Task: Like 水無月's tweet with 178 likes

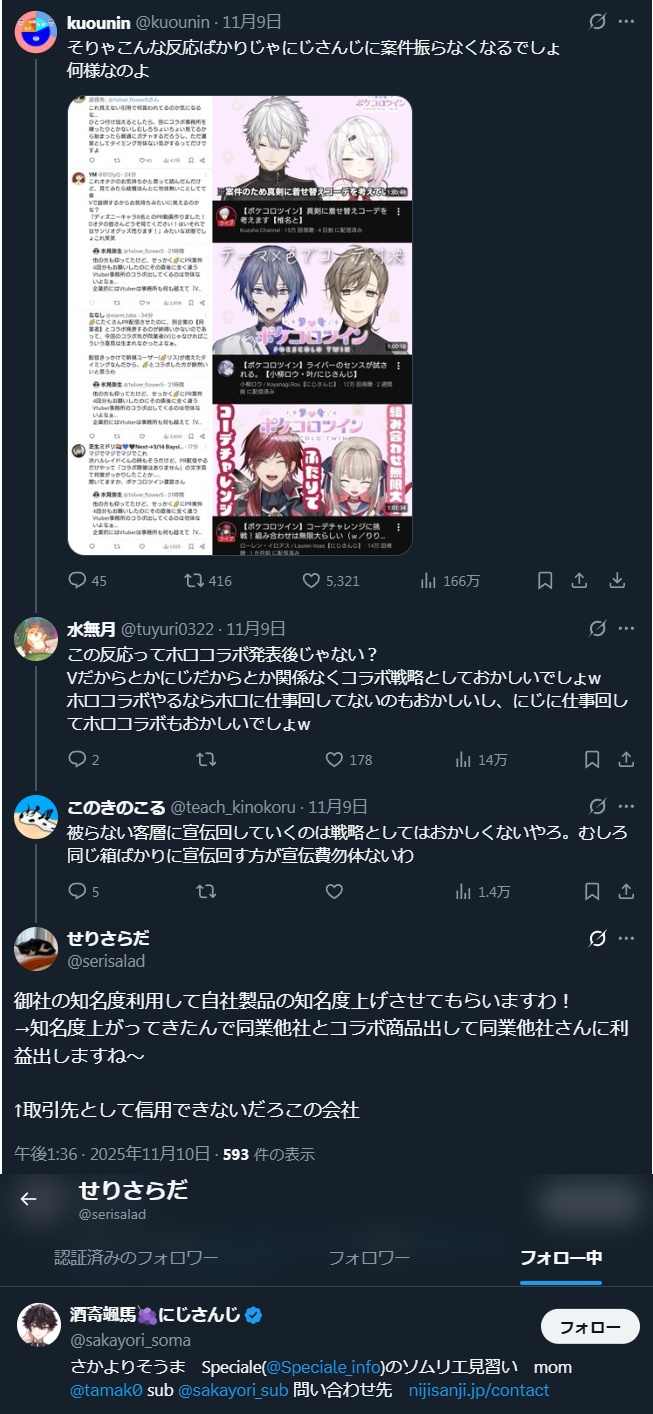Action: click(349, 760)
